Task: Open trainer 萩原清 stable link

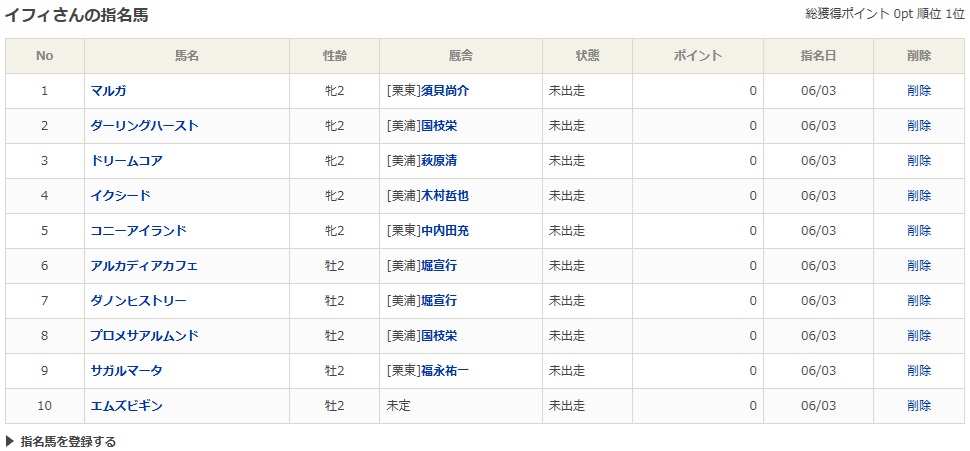Action: click(x=439, y=161)
